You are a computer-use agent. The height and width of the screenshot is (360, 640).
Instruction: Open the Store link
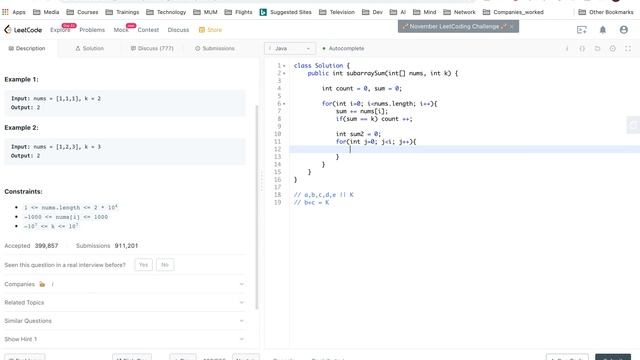coord(210,30)
